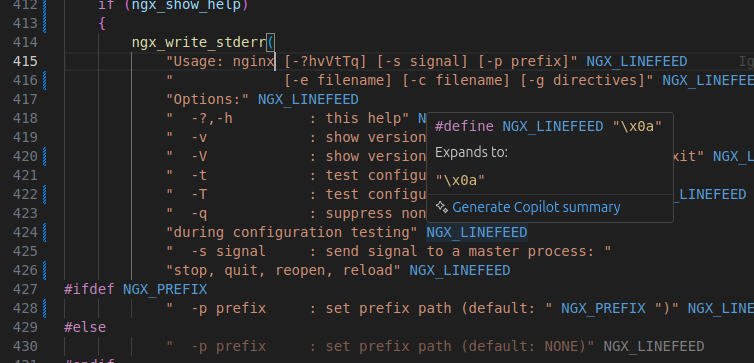The width and height of the screenshot is (754, 363).
Task: Select line number 415 in the gutter
Action: point(25,61)
